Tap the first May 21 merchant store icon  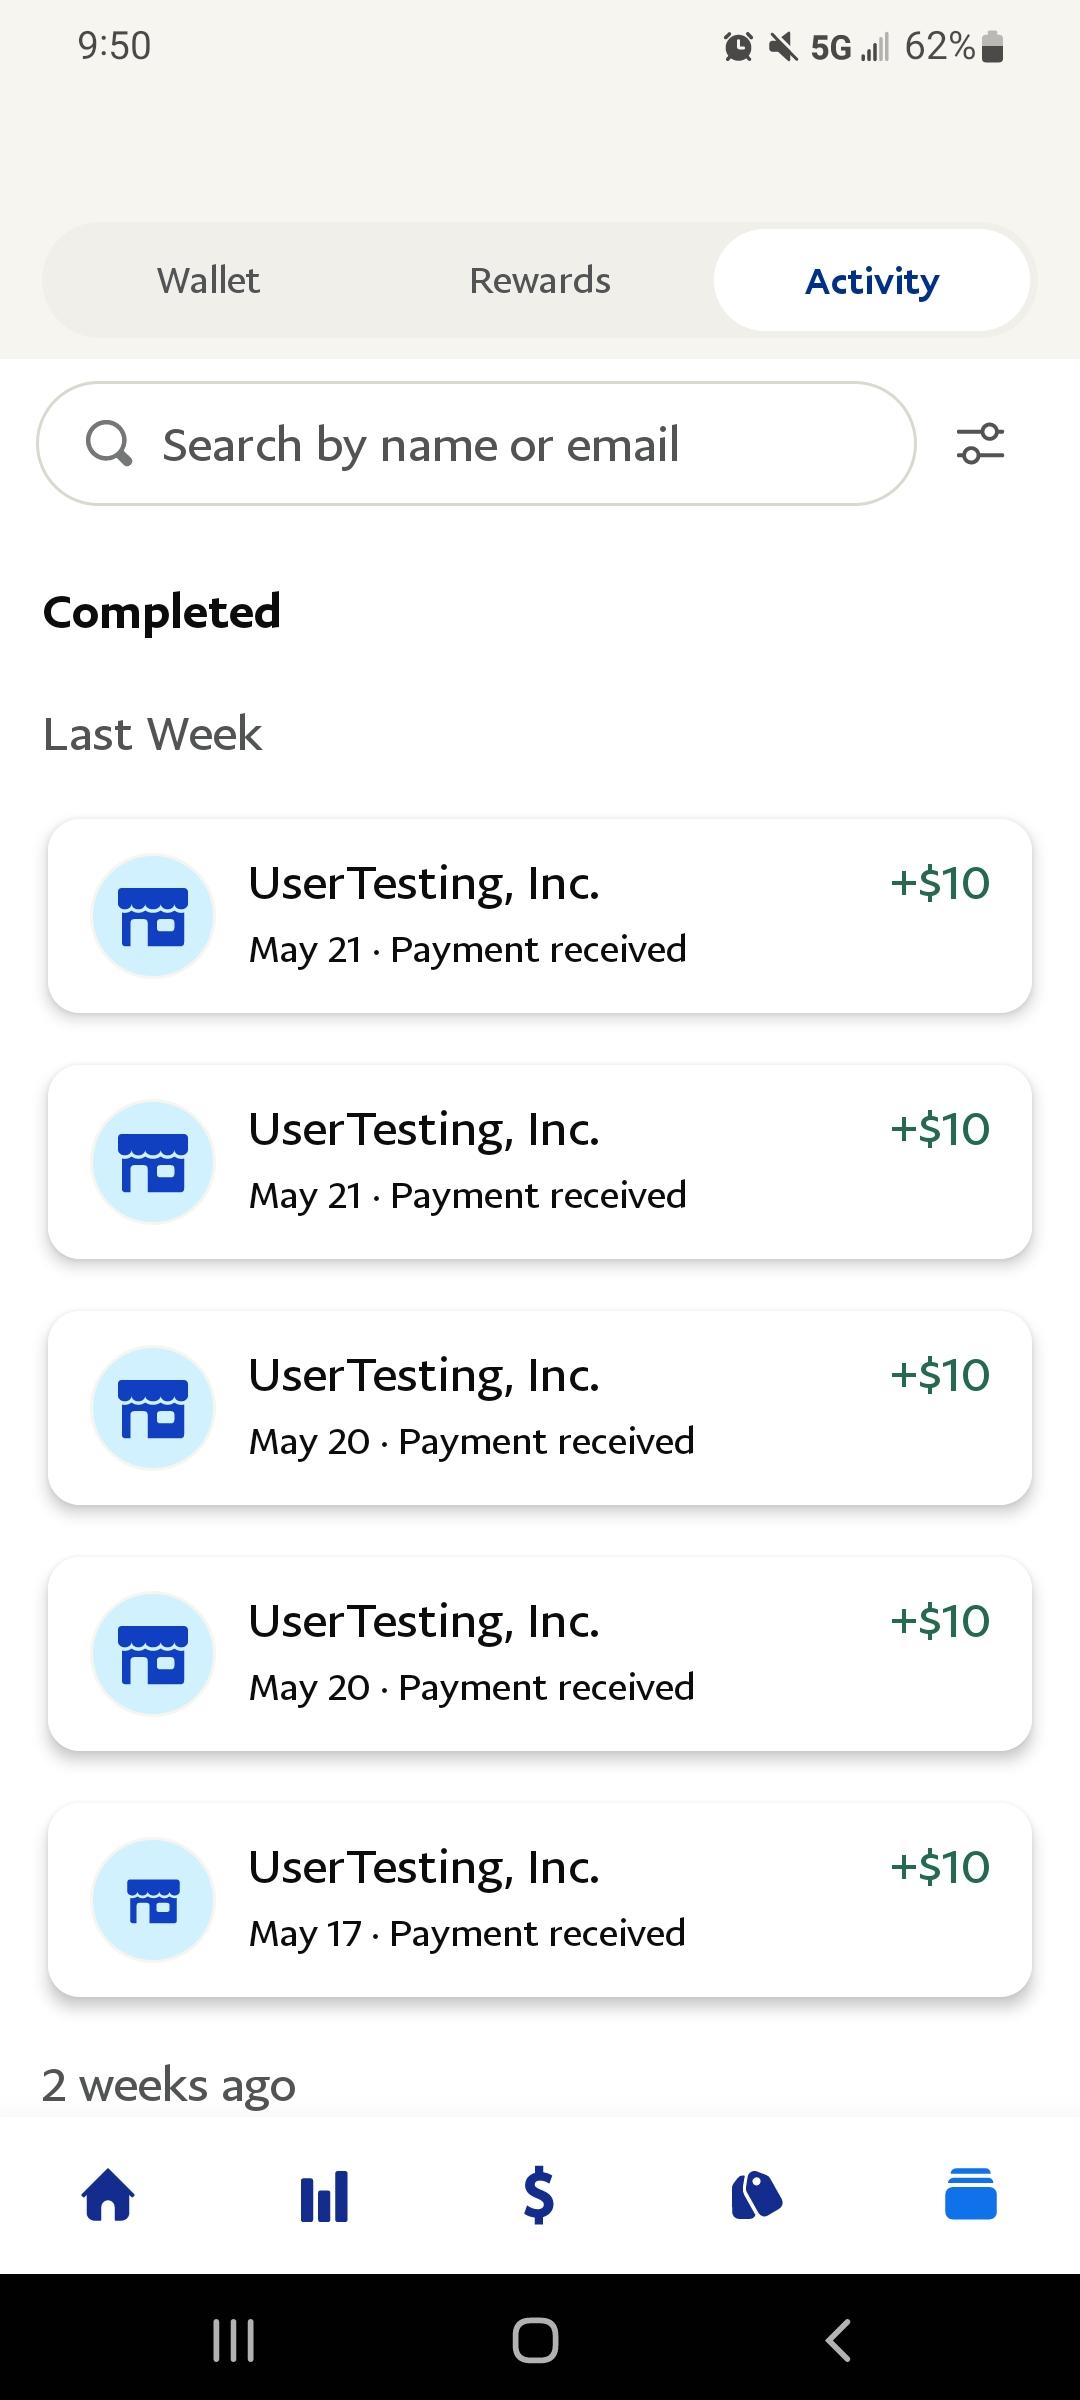pyautogui.click(x=153, y=916)
